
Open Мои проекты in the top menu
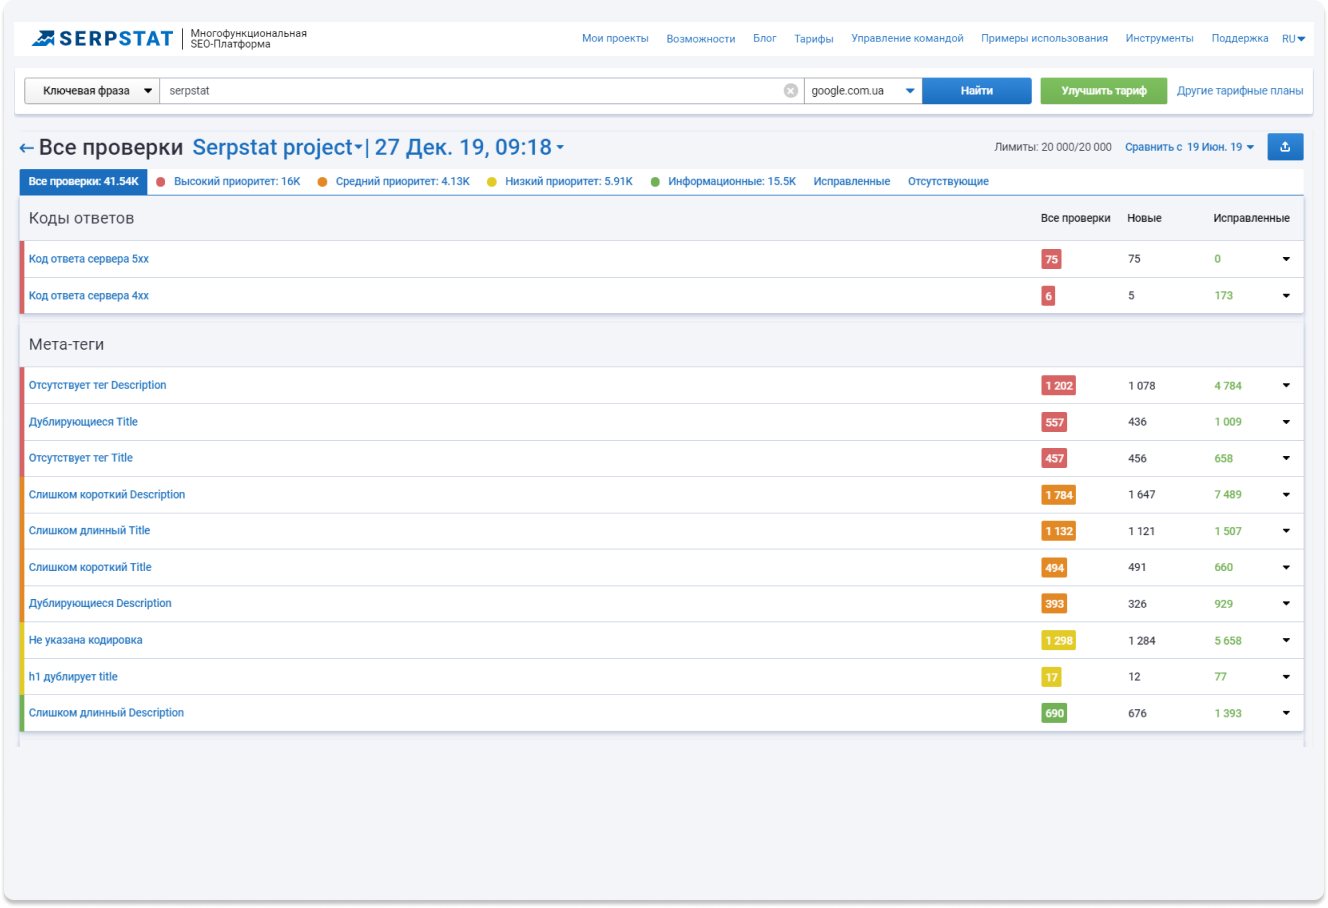[615, 39]
